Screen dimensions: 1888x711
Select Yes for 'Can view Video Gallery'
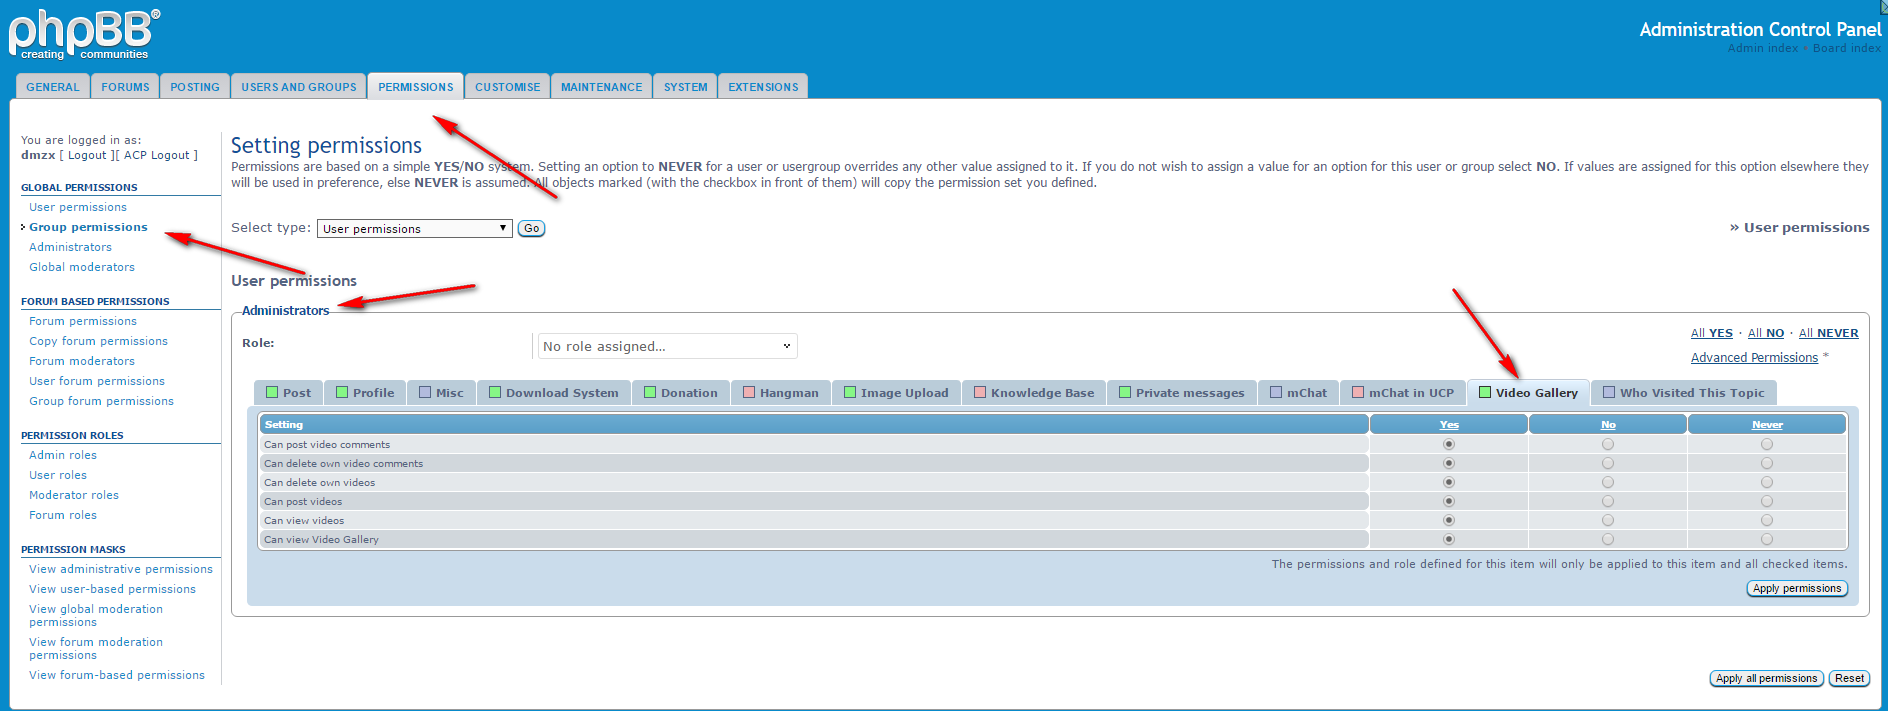coord(1449,539)
